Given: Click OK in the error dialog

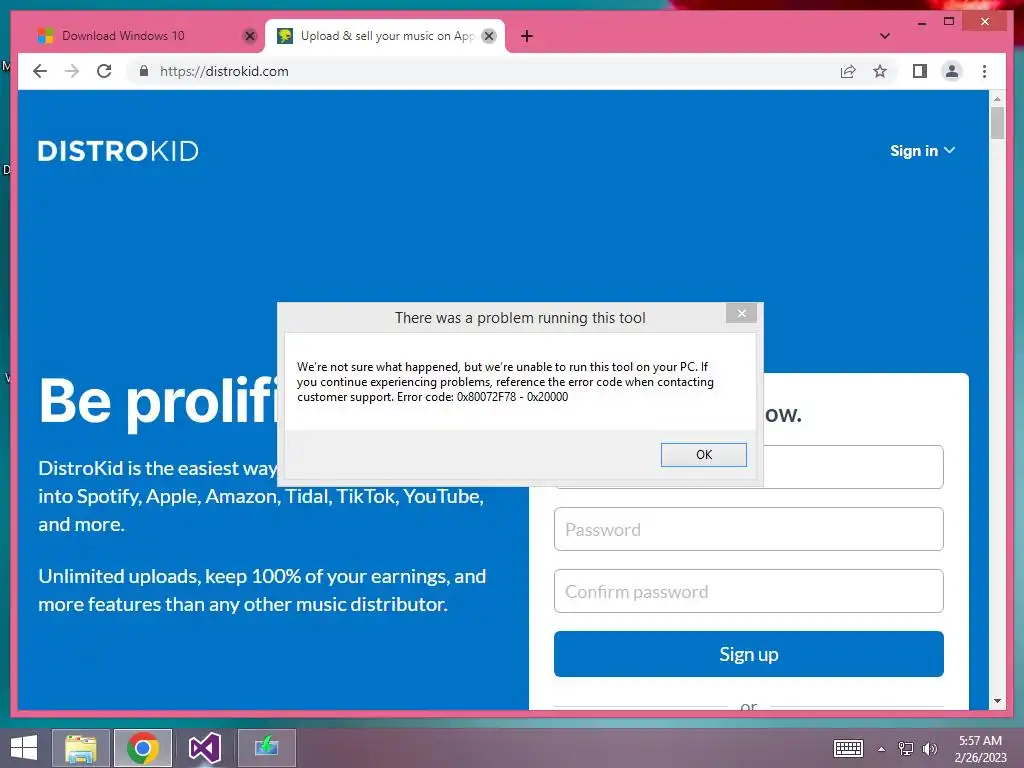Looking at the screenshot, I should click(x=703, y=455).
